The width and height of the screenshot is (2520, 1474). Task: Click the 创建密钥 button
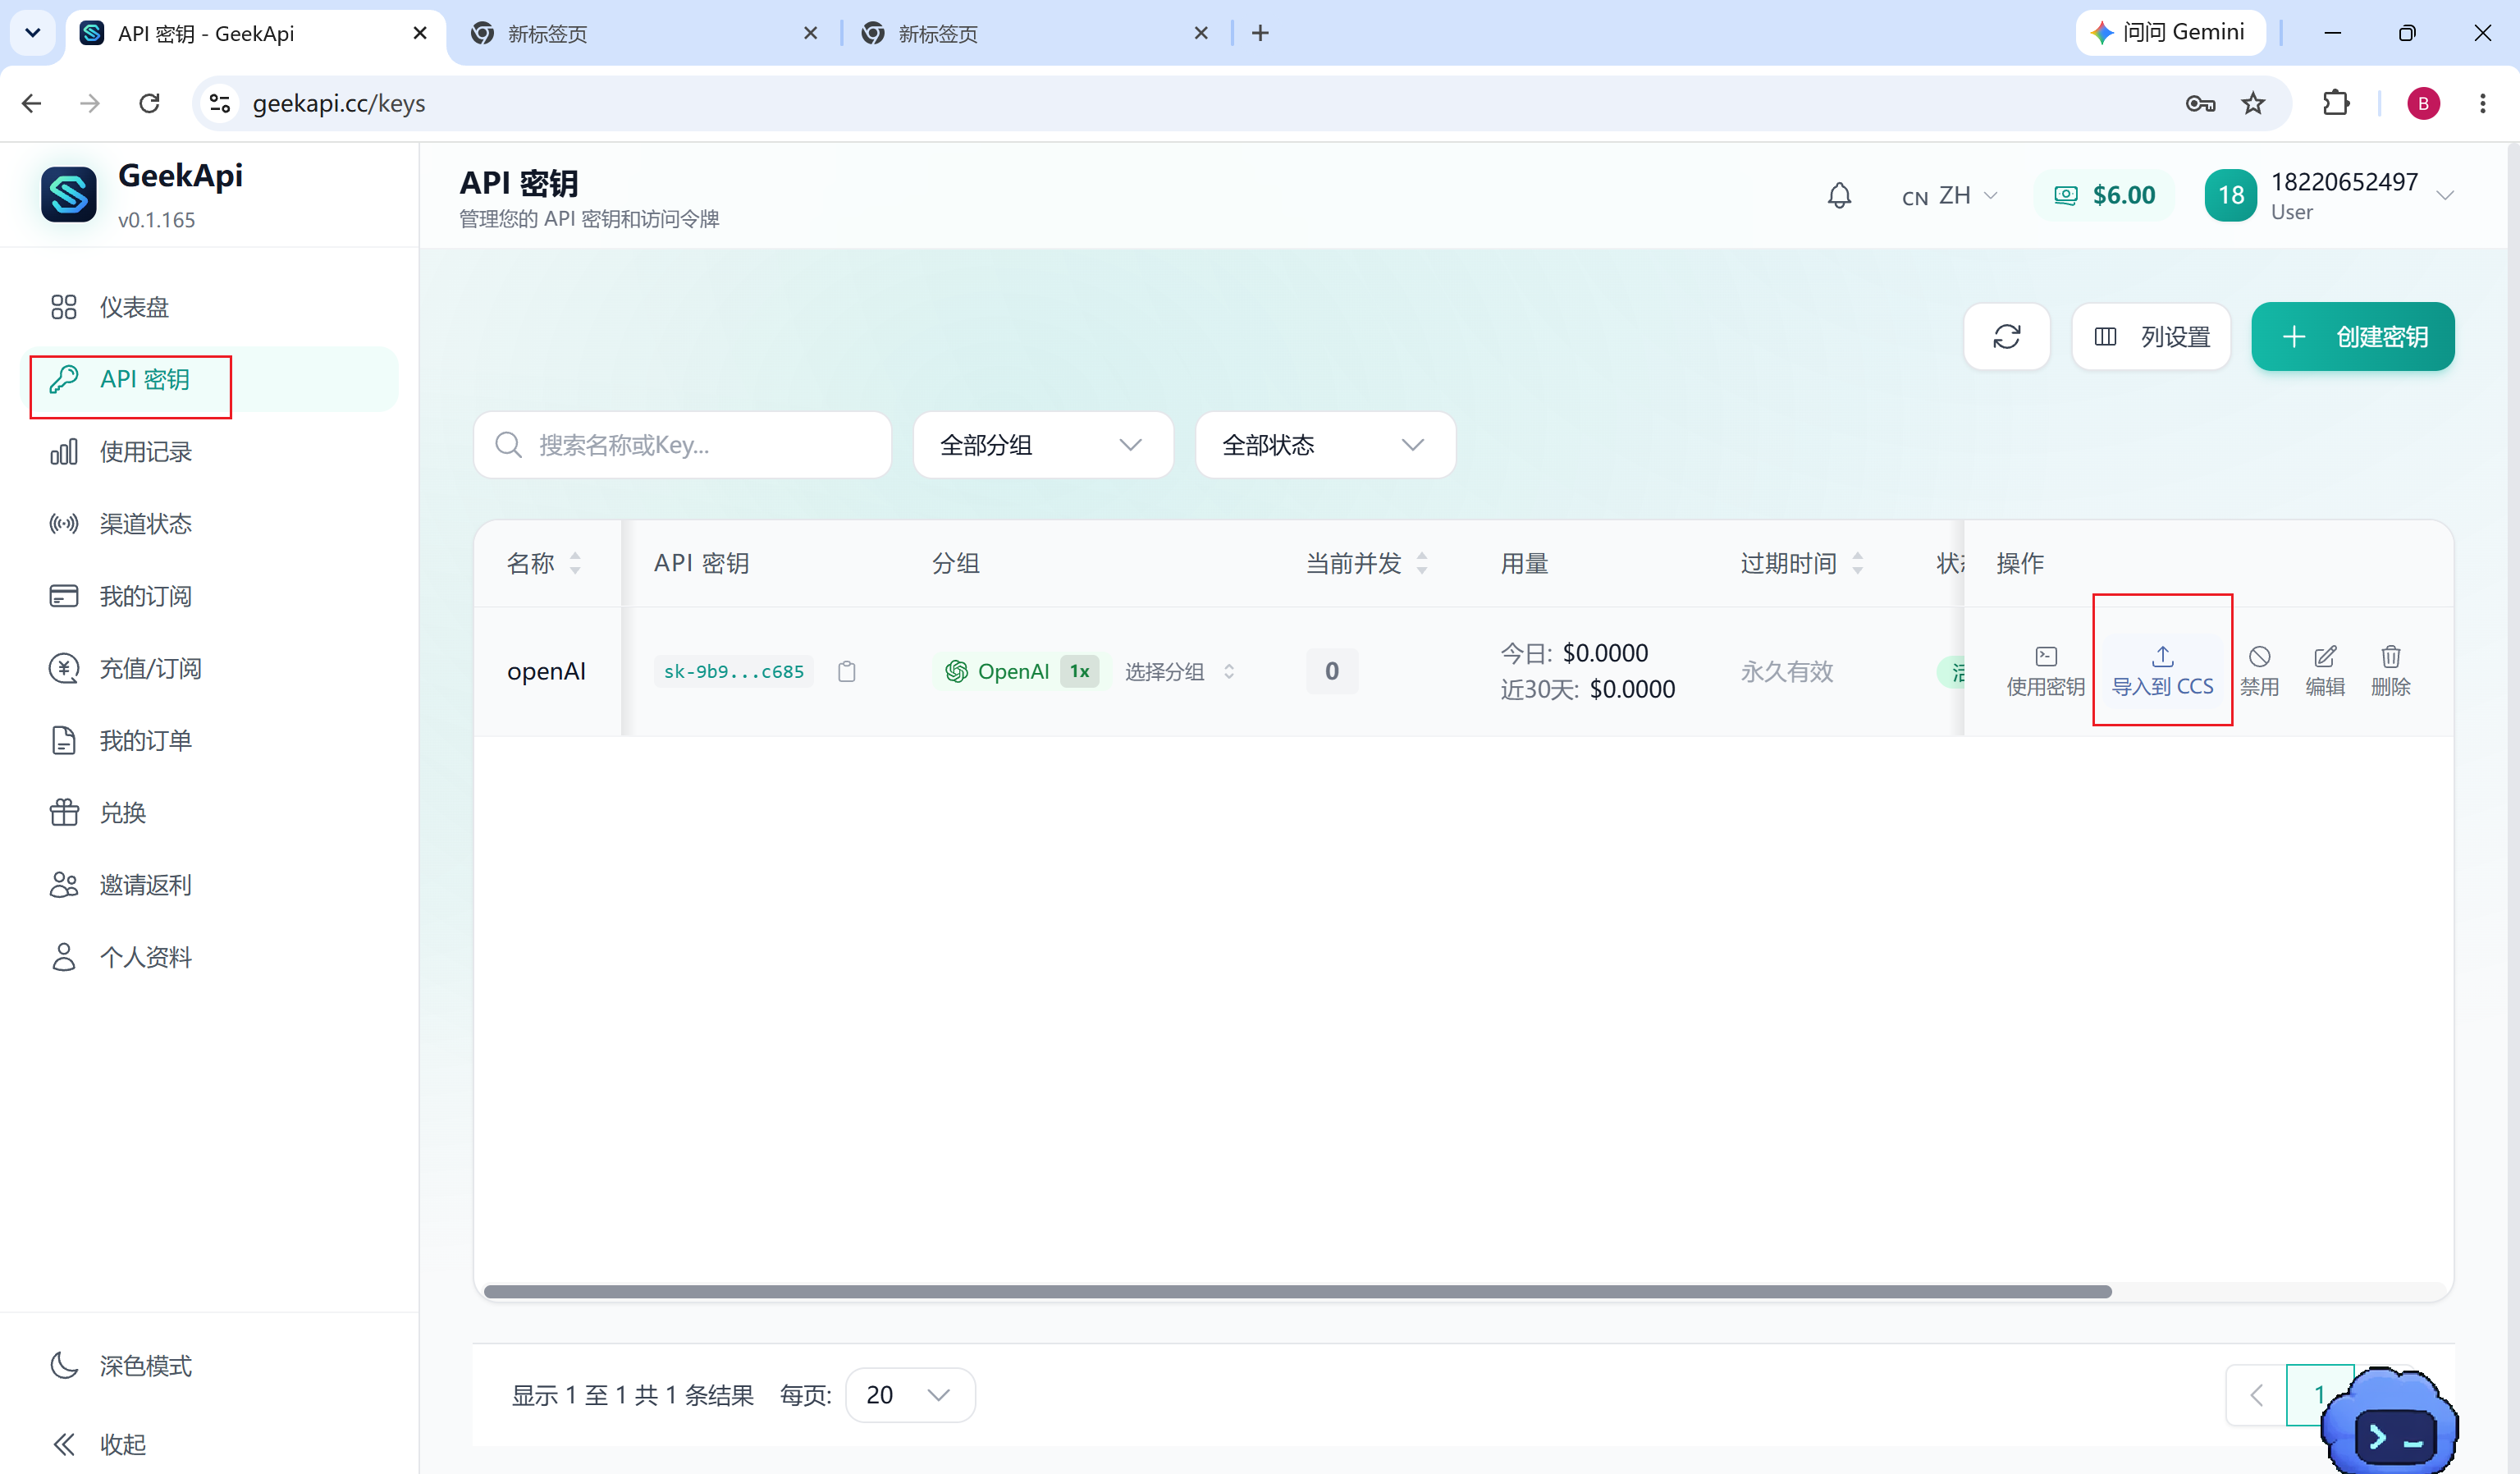[x=2352, y=337]
